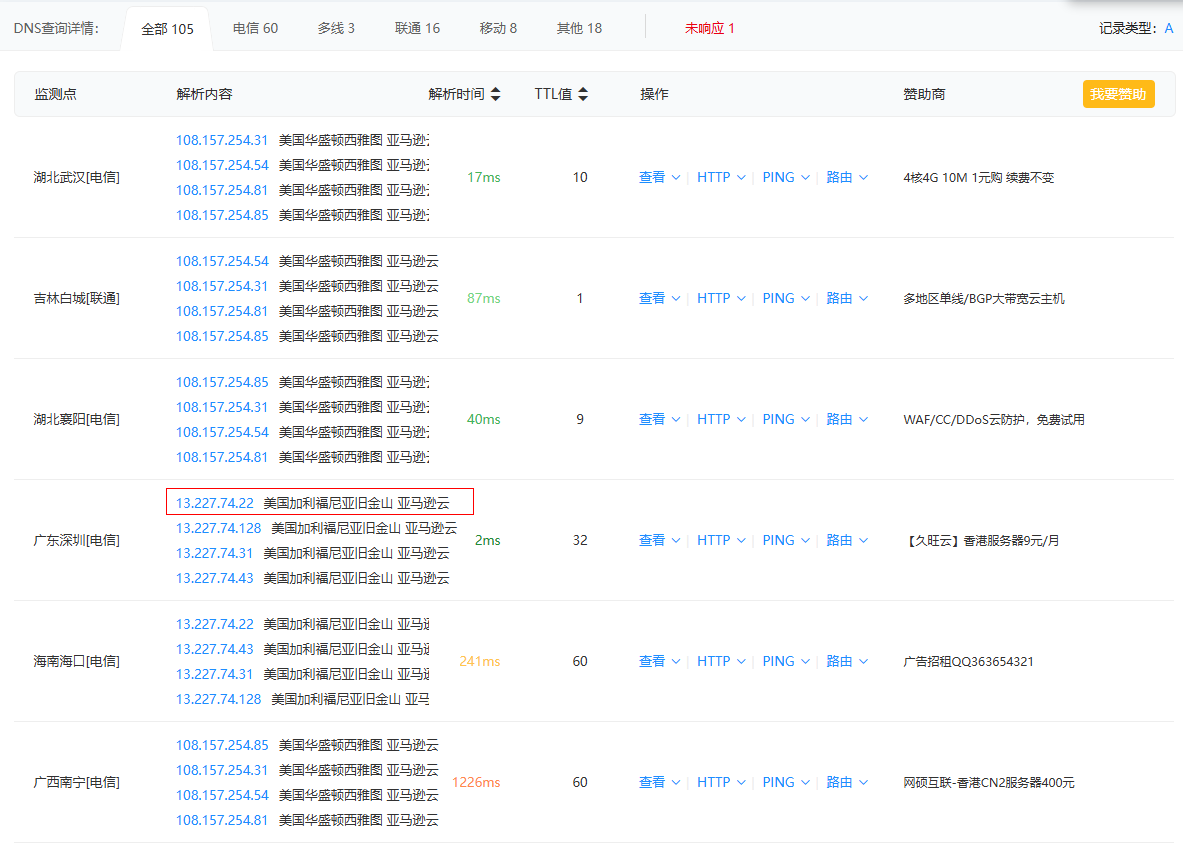Open sponsor link WAF/CC/DDoS云防护，免费试用

pos(994,420)
